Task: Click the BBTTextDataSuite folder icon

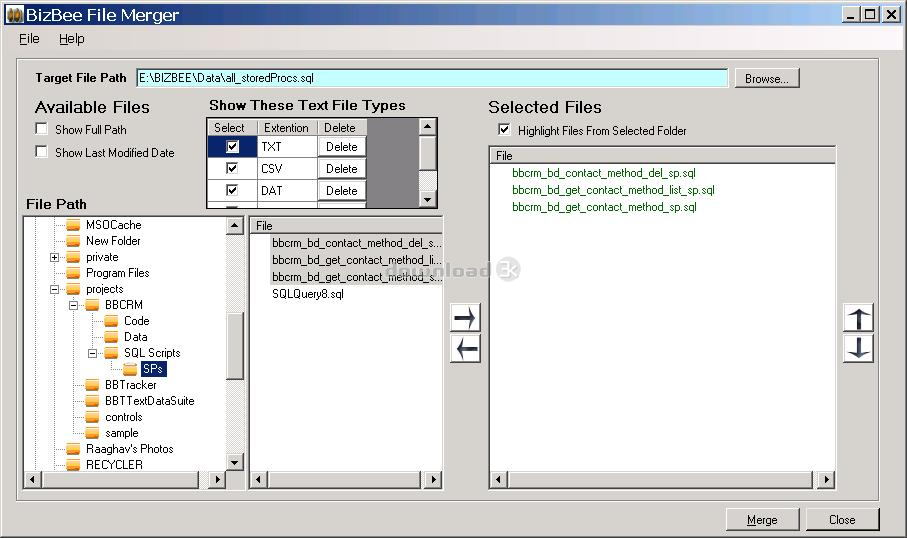Action: tap(93, 401)
